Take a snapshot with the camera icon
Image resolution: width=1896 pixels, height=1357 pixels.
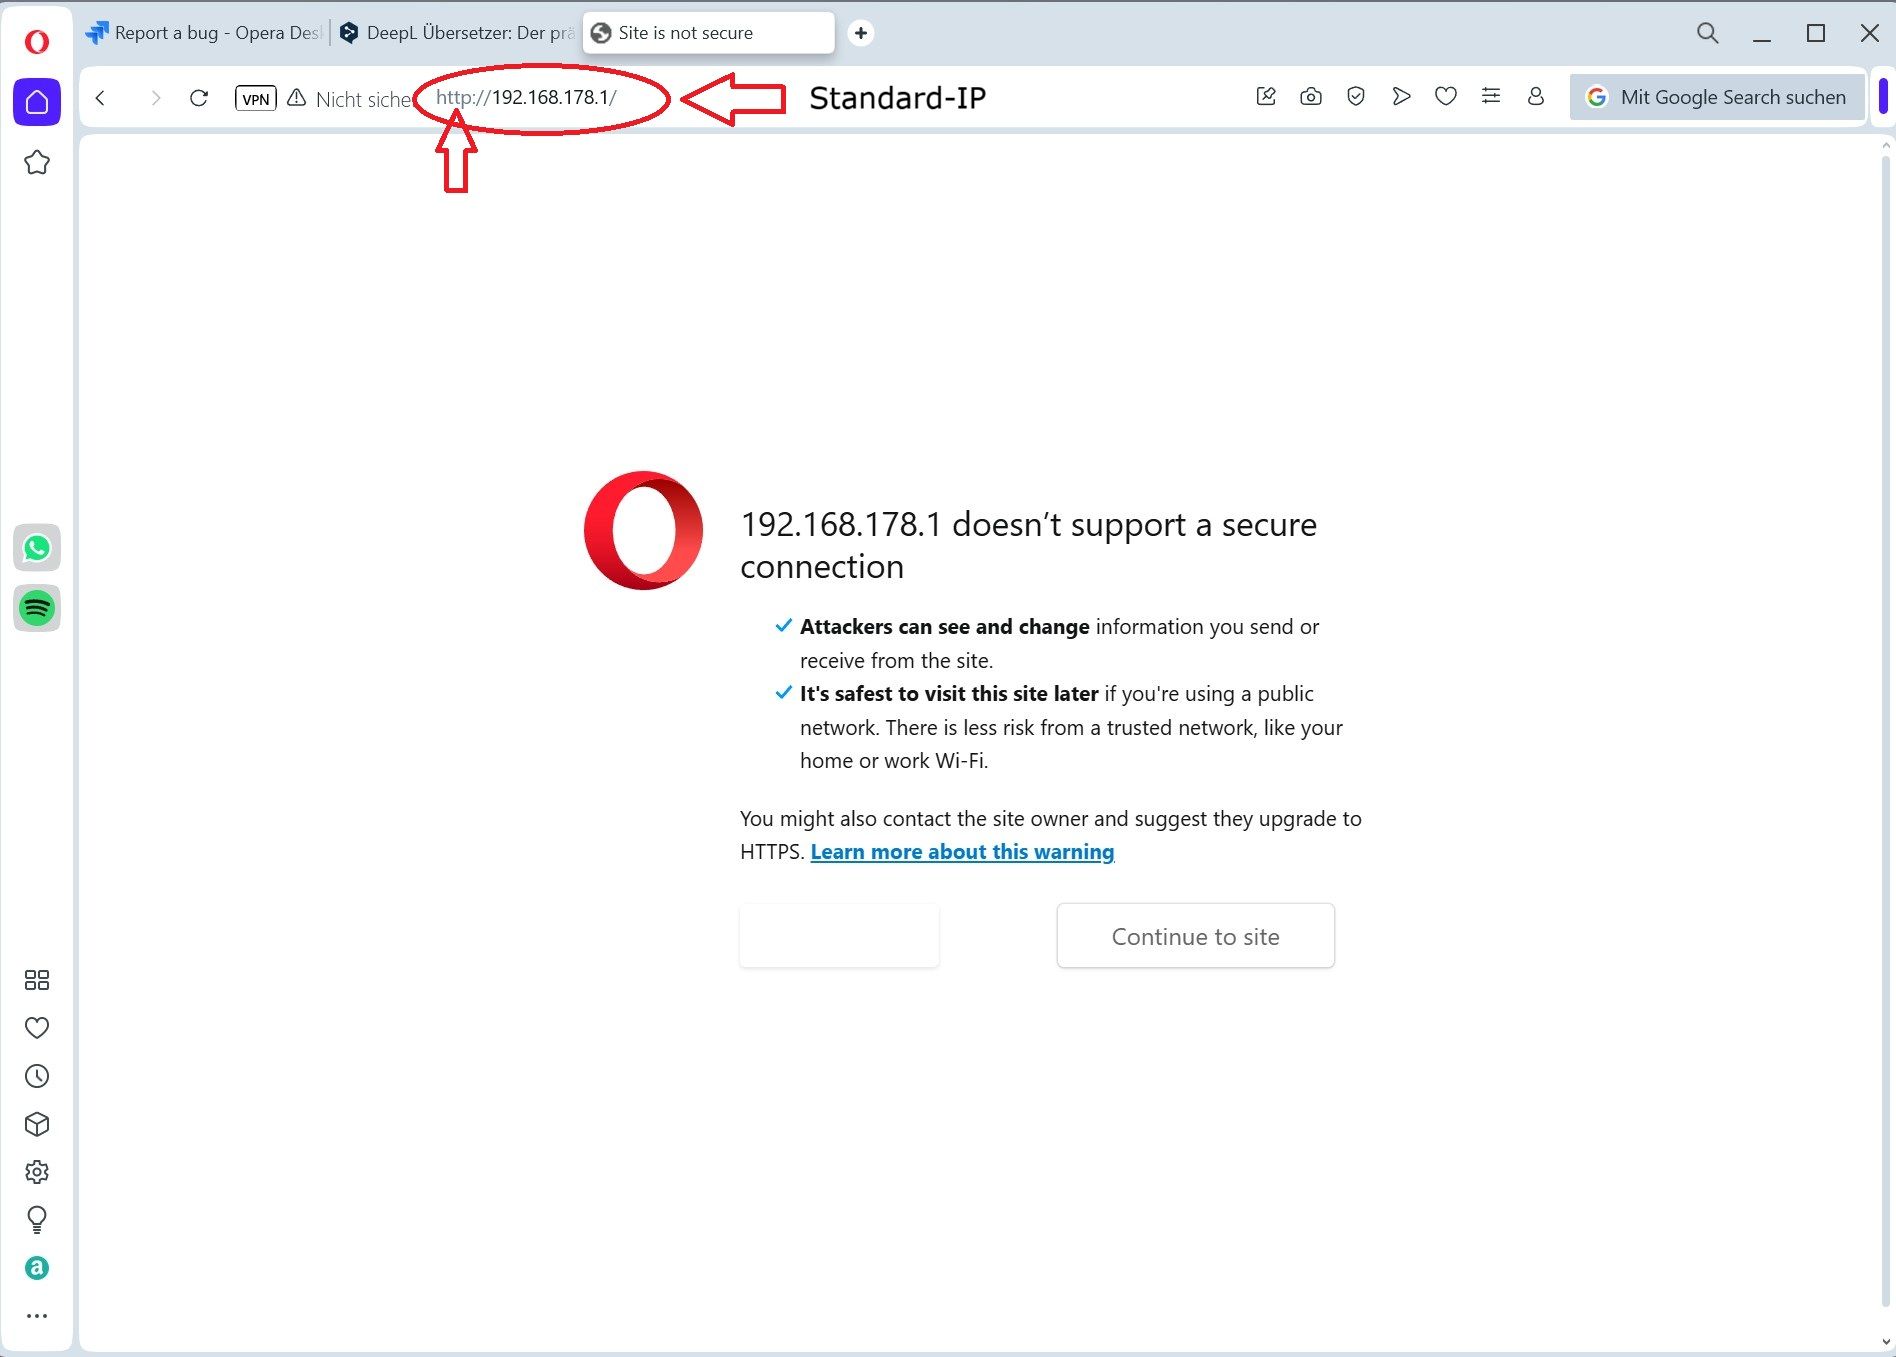pyautogui.click(x=1311, y=96)
